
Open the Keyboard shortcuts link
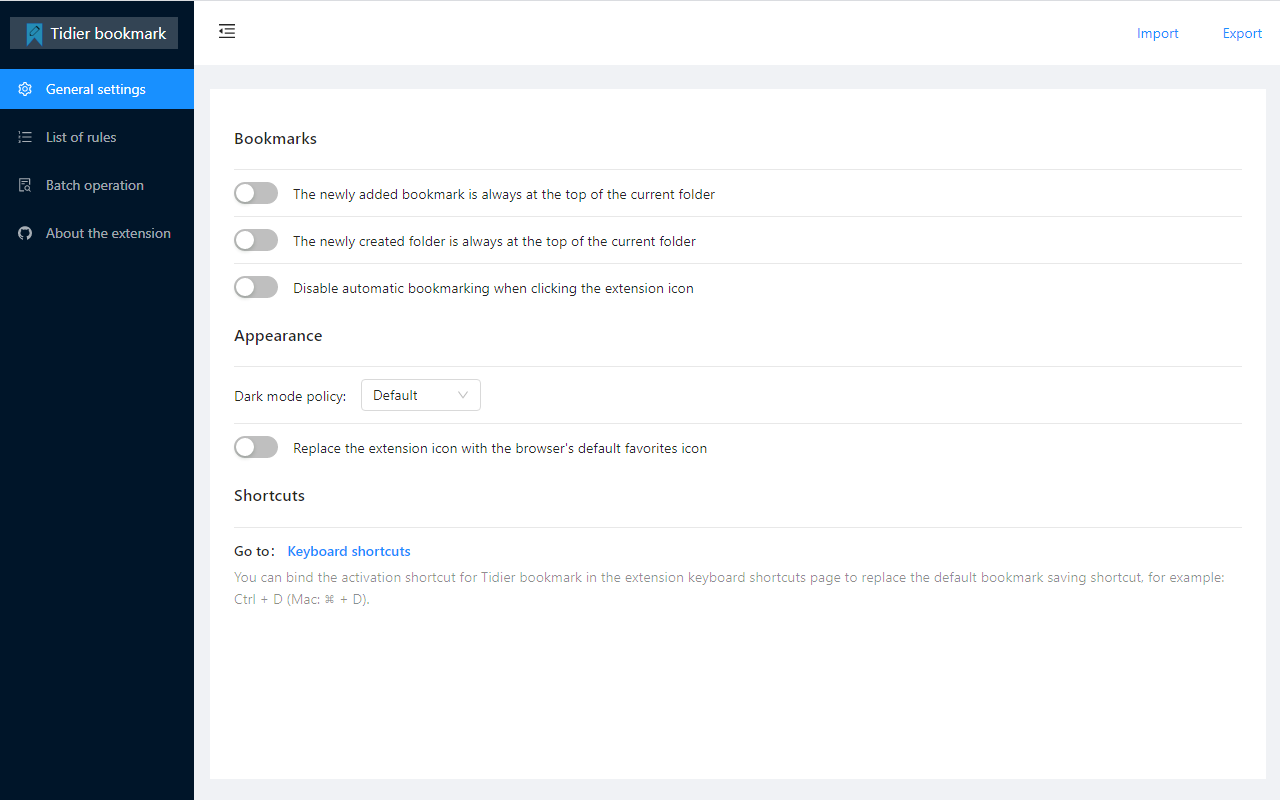pos(349,551)
